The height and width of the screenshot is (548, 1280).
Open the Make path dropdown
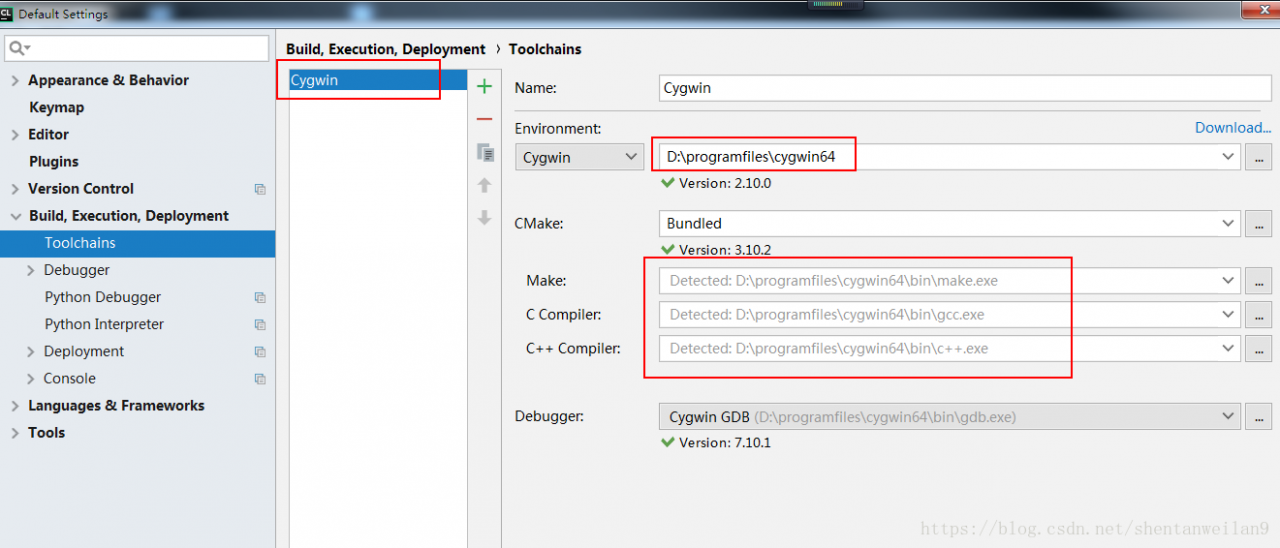coord(1228,281)
